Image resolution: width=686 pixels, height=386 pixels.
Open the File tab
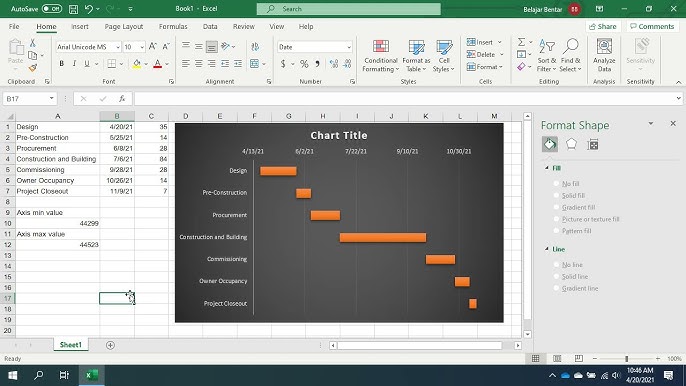point(14,27)
